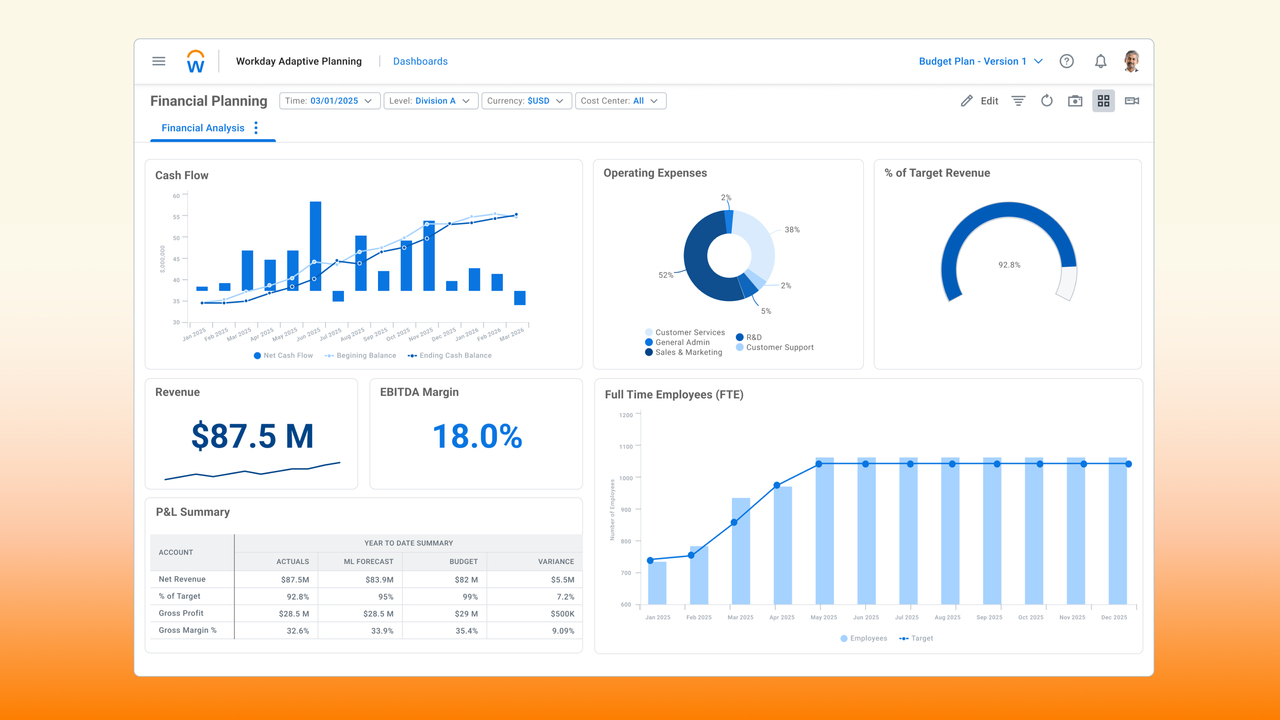Refresh the dashboard data
The image size is (1280, 720).
[x=1046, y=100]
